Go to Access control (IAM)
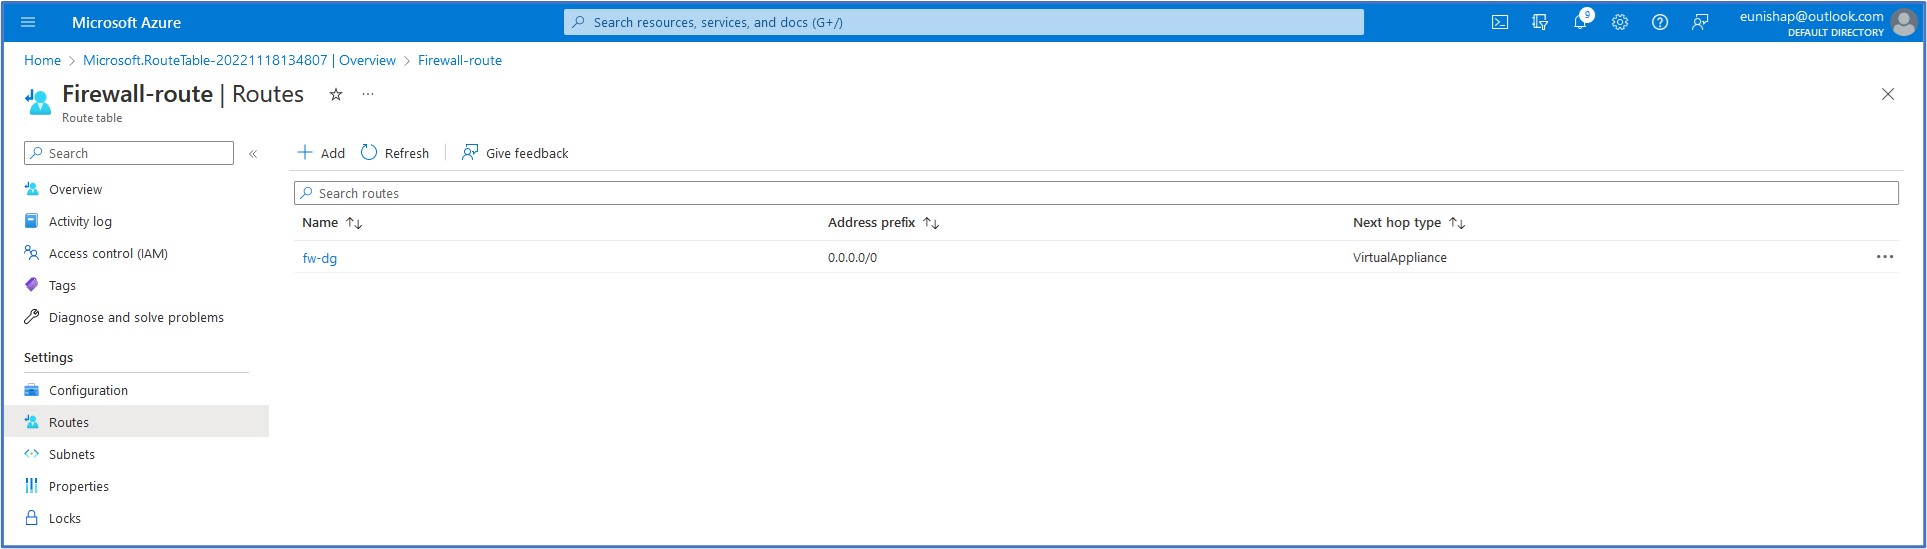The width and height of the screenshot is (1927, 549). click(x=108, y=253)
